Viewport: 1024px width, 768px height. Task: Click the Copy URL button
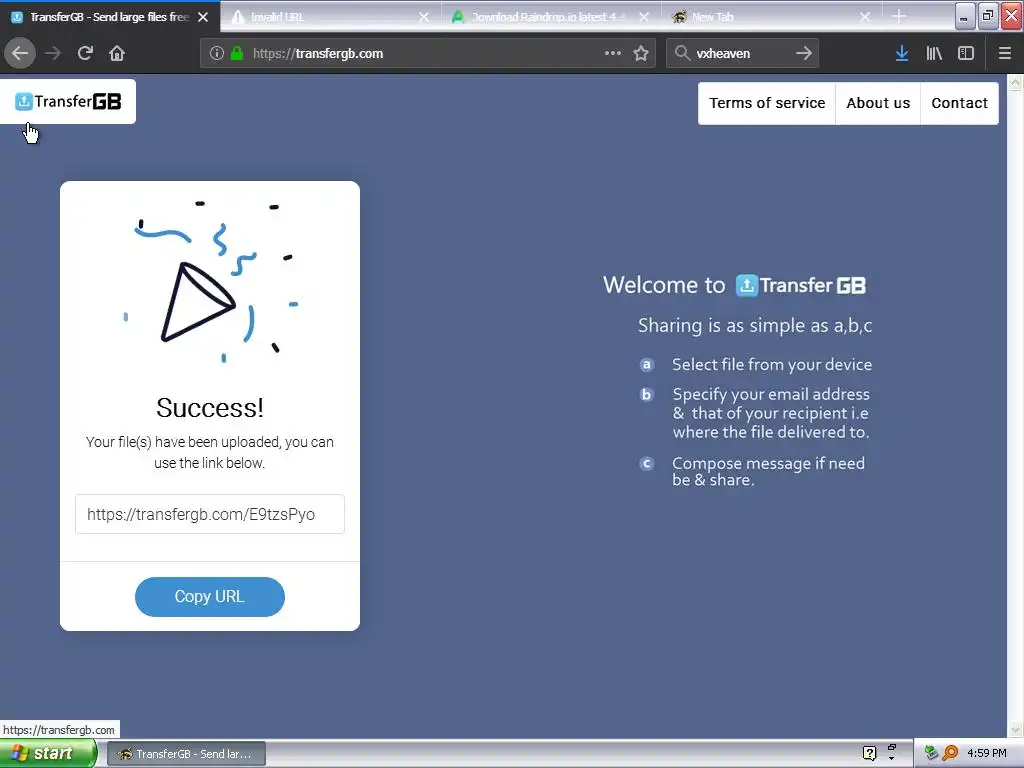[210, 596]
